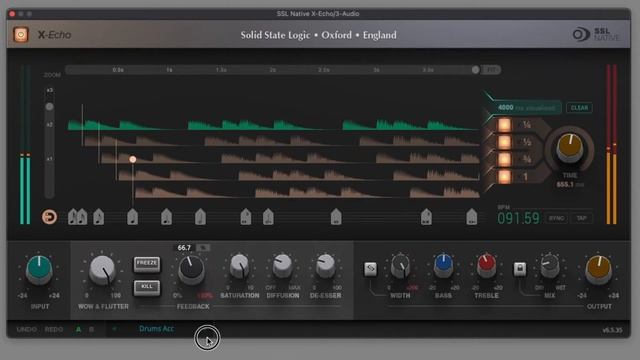Image resolution: width=640 pixels, height=360 pixels.
Task: Toggle the ¼ delay tap button
Action: tap(504, 125)
